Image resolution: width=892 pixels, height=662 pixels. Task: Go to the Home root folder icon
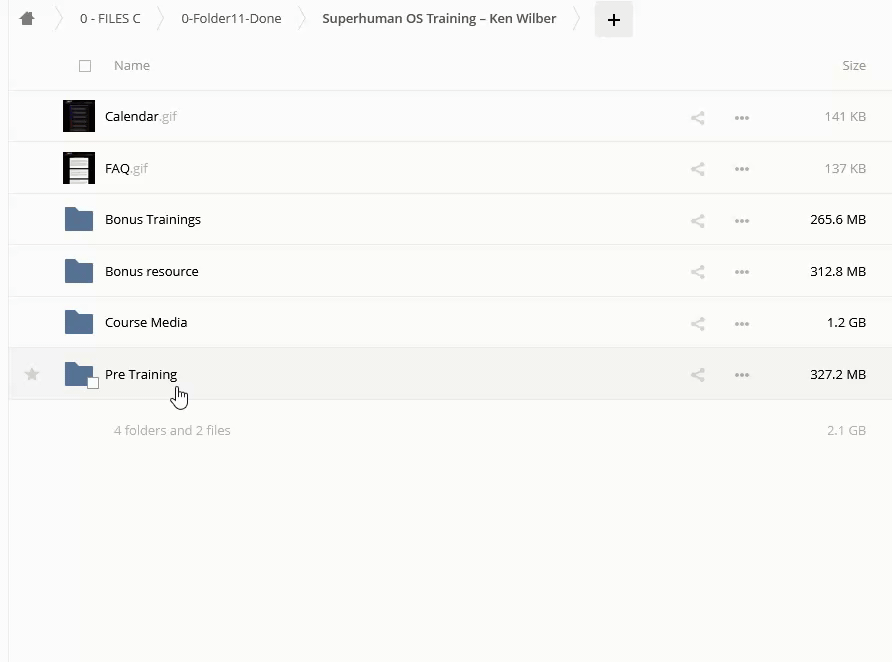[27, 19]
